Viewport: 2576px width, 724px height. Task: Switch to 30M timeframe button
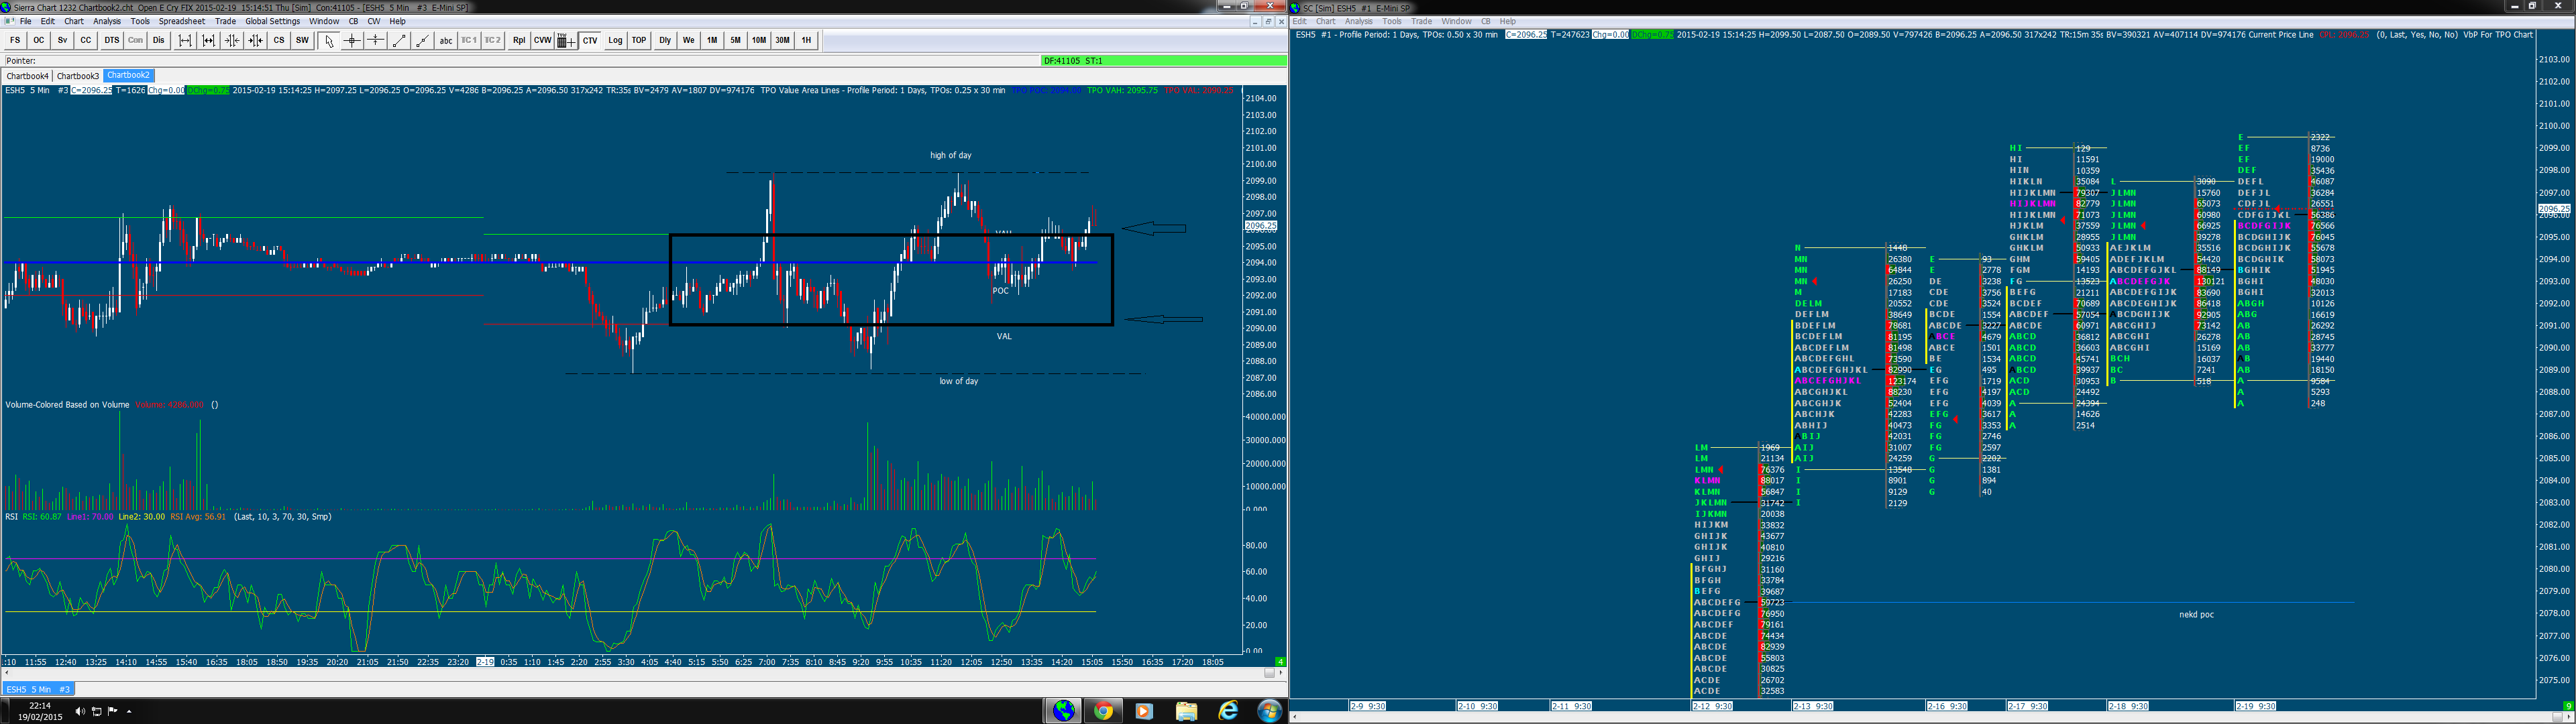coord(782,41)
